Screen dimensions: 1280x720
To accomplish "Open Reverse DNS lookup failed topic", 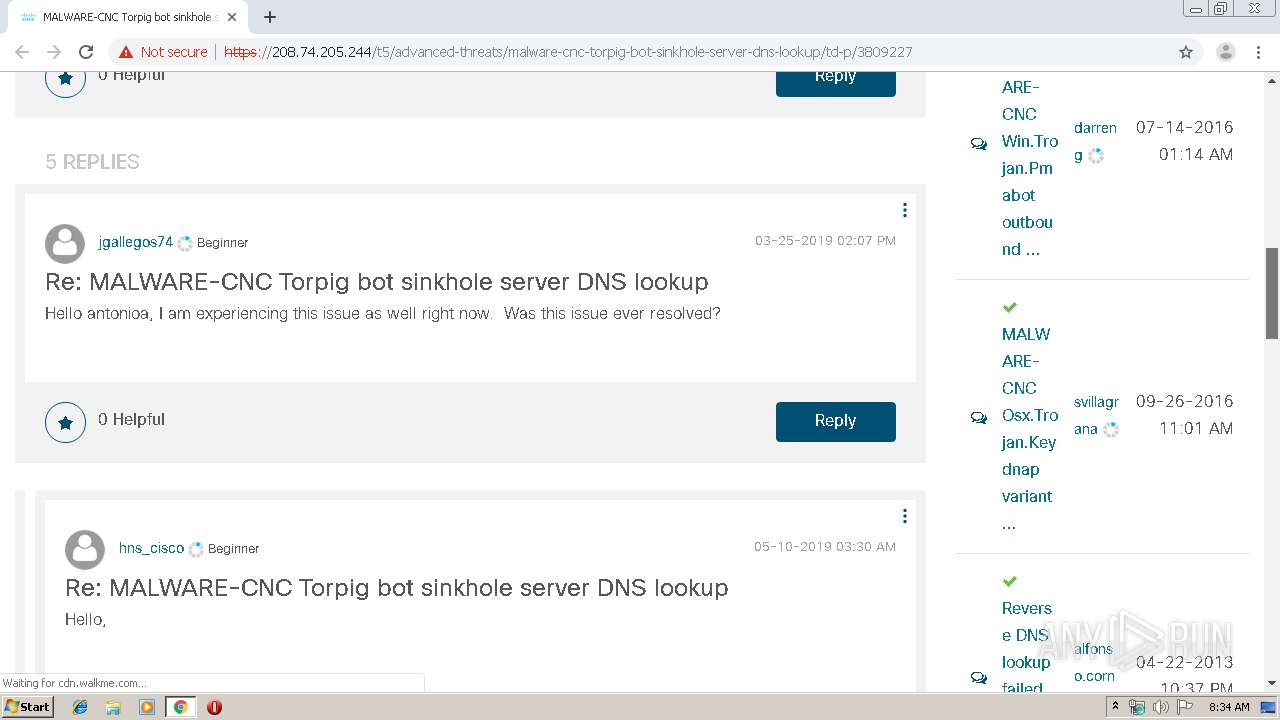I will [1027, 648].
